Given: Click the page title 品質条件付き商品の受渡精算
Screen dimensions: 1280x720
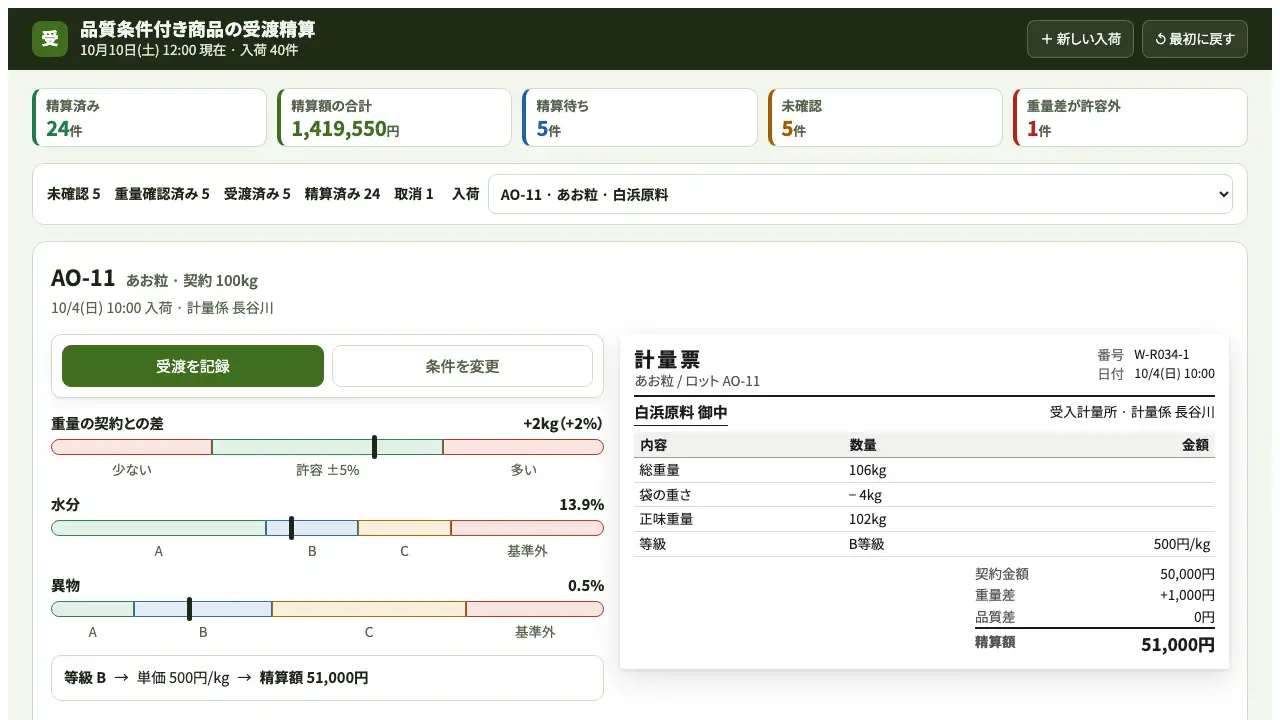Looking at the screenshot, I should click(x=198, y=30).
